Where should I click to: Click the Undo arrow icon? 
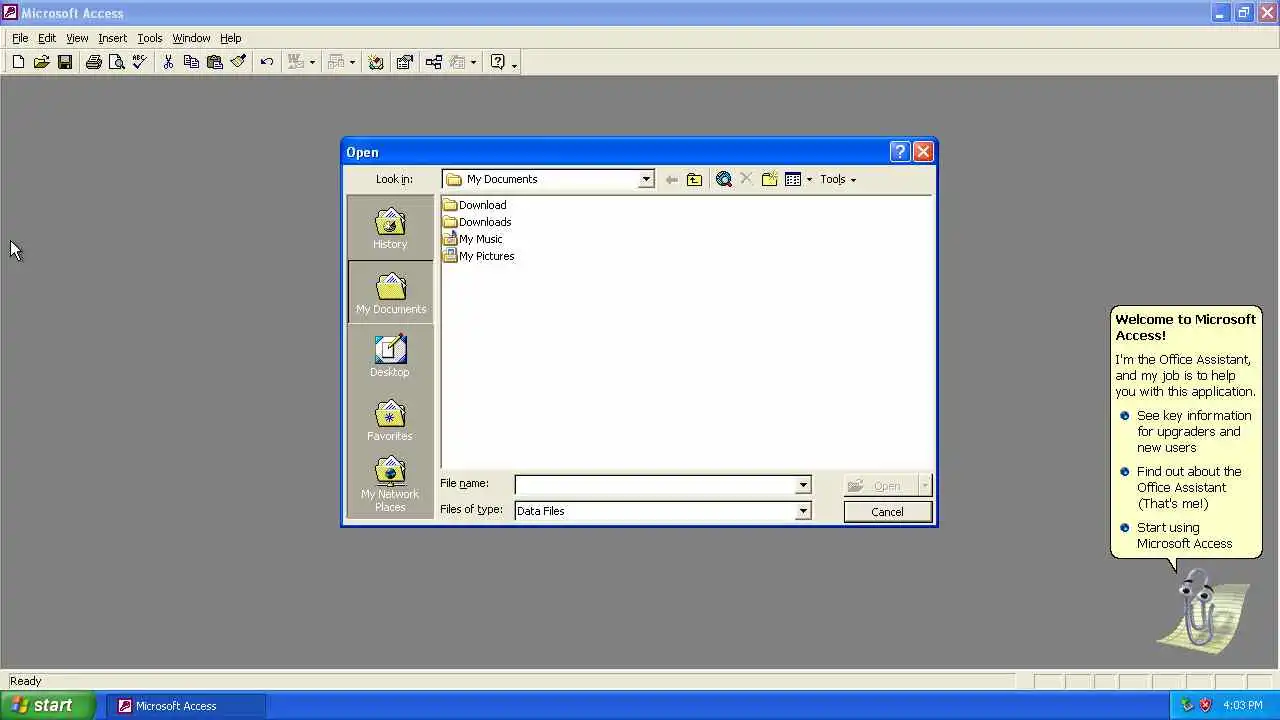pos(267,62)
